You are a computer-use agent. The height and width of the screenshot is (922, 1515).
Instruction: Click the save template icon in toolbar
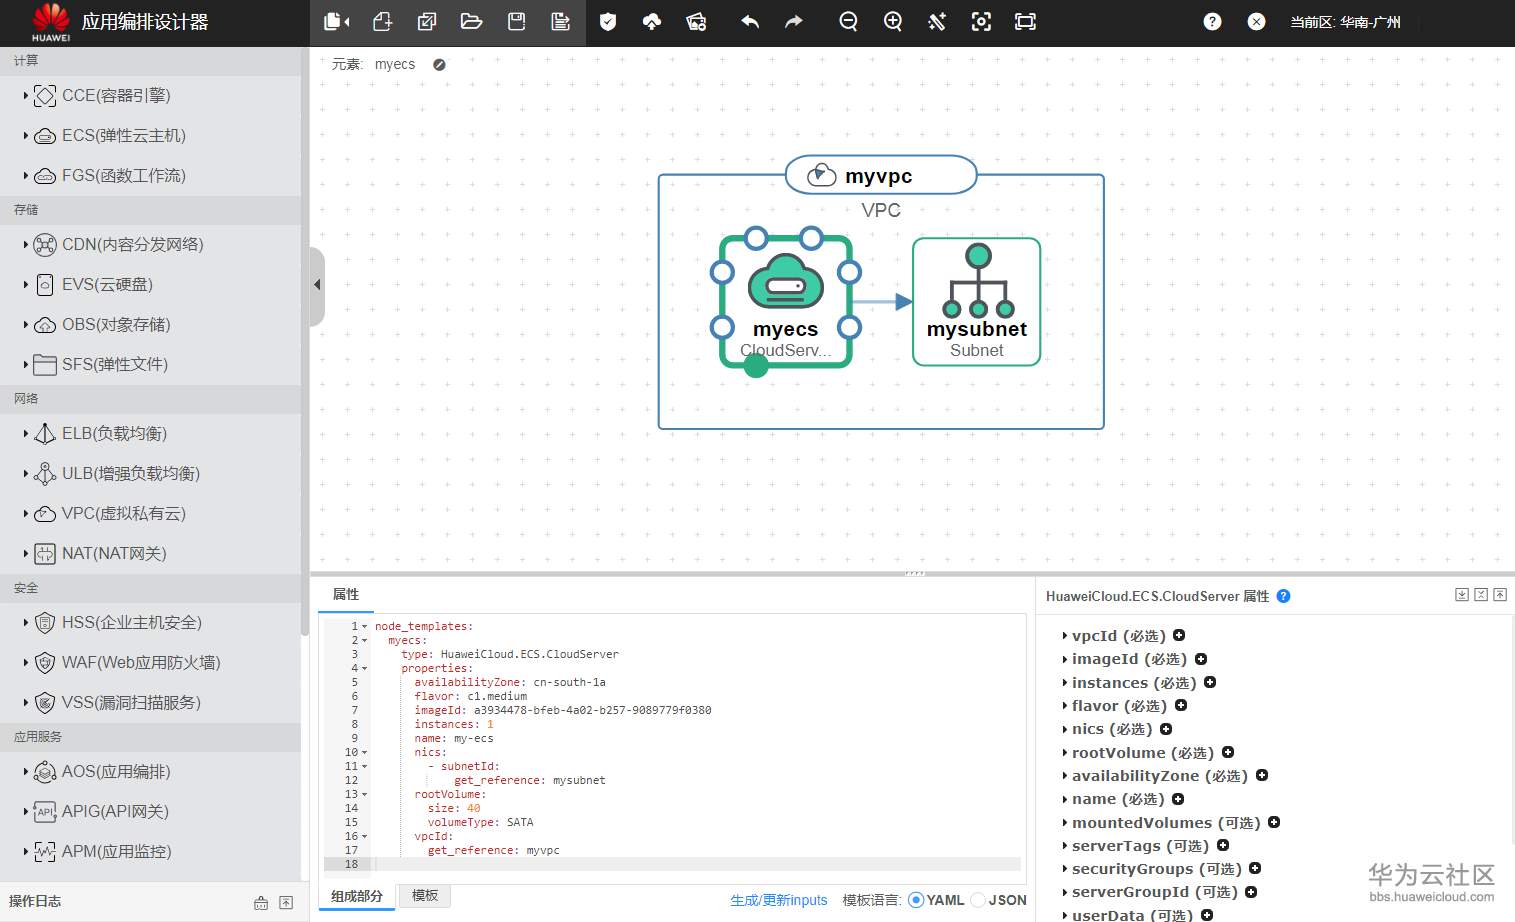coord(516,21)
